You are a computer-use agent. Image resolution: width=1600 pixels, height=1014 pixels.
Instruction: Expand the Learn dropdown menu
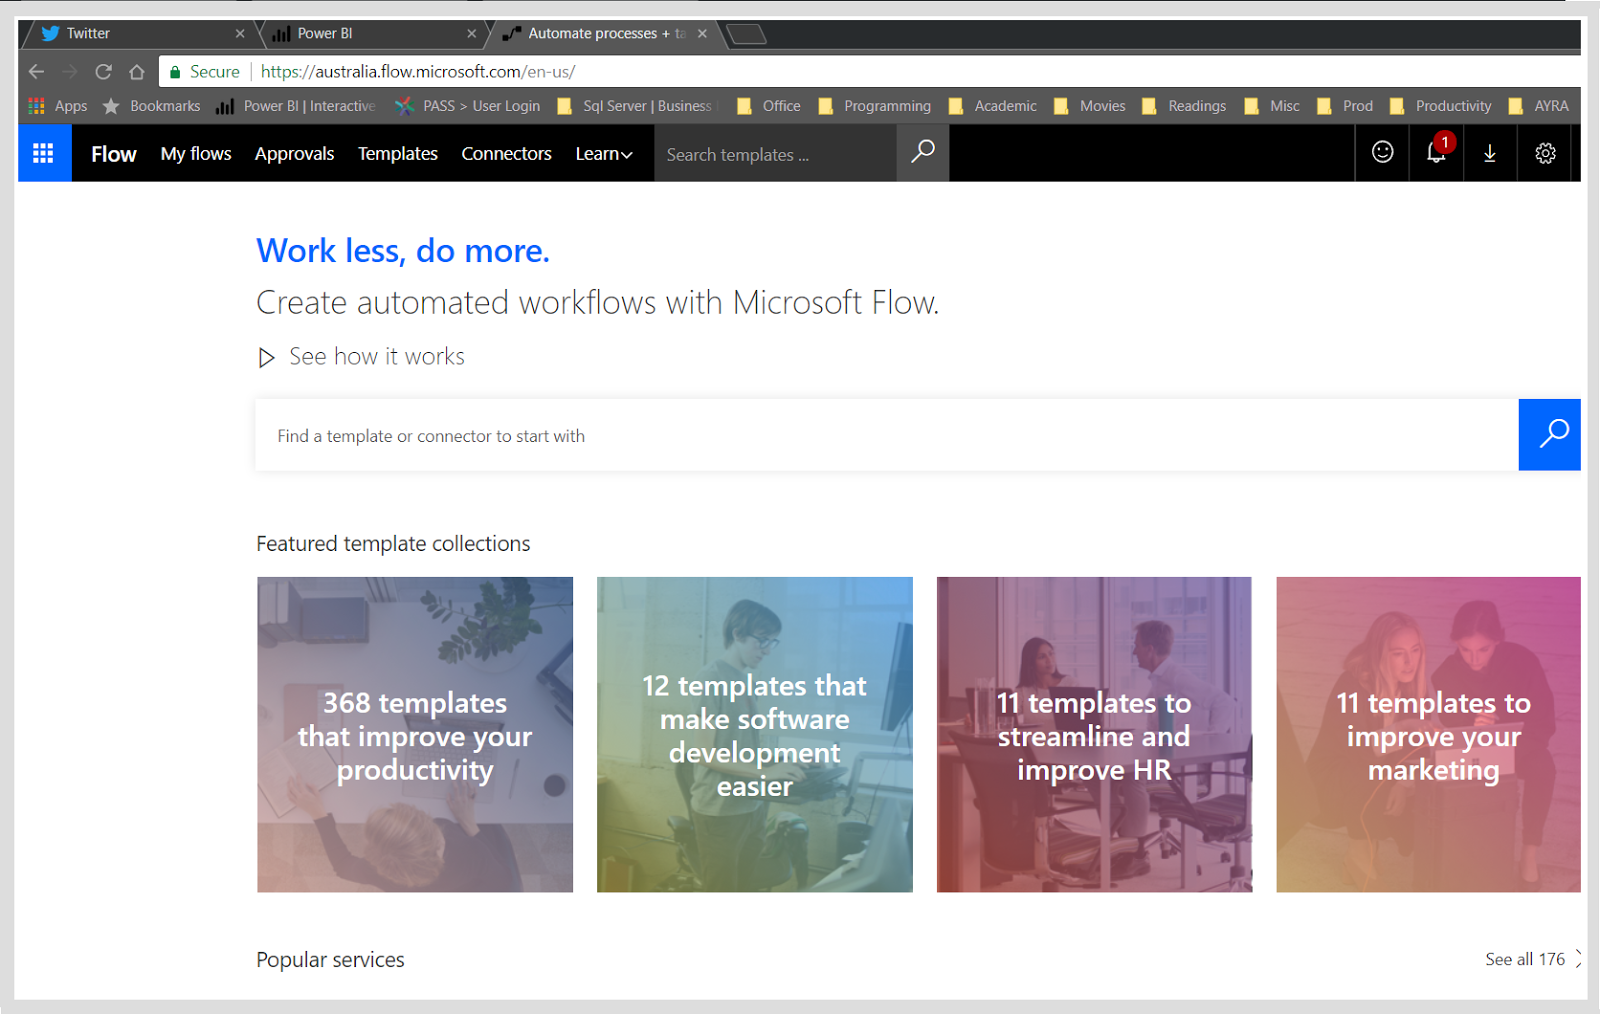[x=604, y=154]
